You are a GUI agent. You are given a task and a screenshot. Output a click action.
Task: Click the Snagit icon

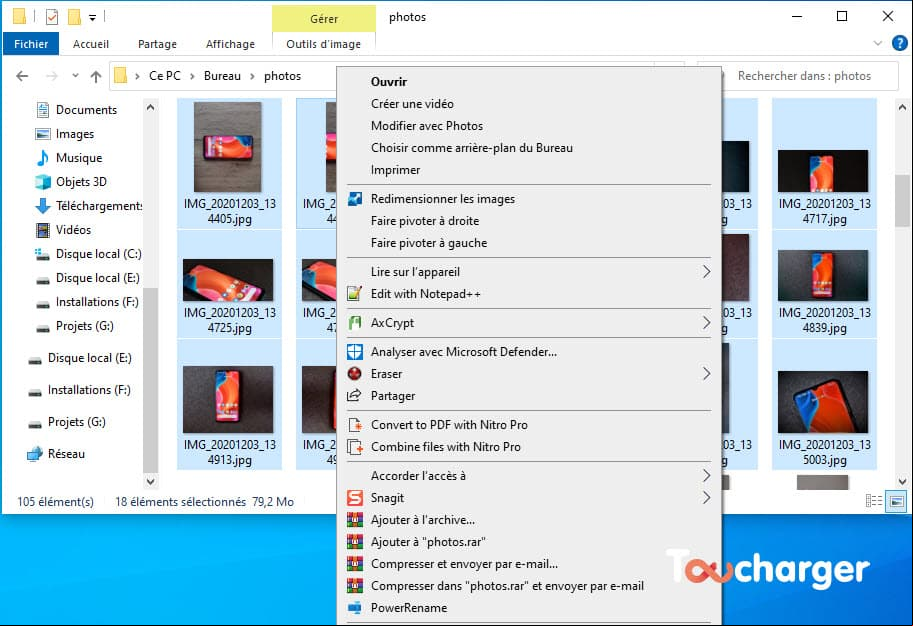[355, 498]
